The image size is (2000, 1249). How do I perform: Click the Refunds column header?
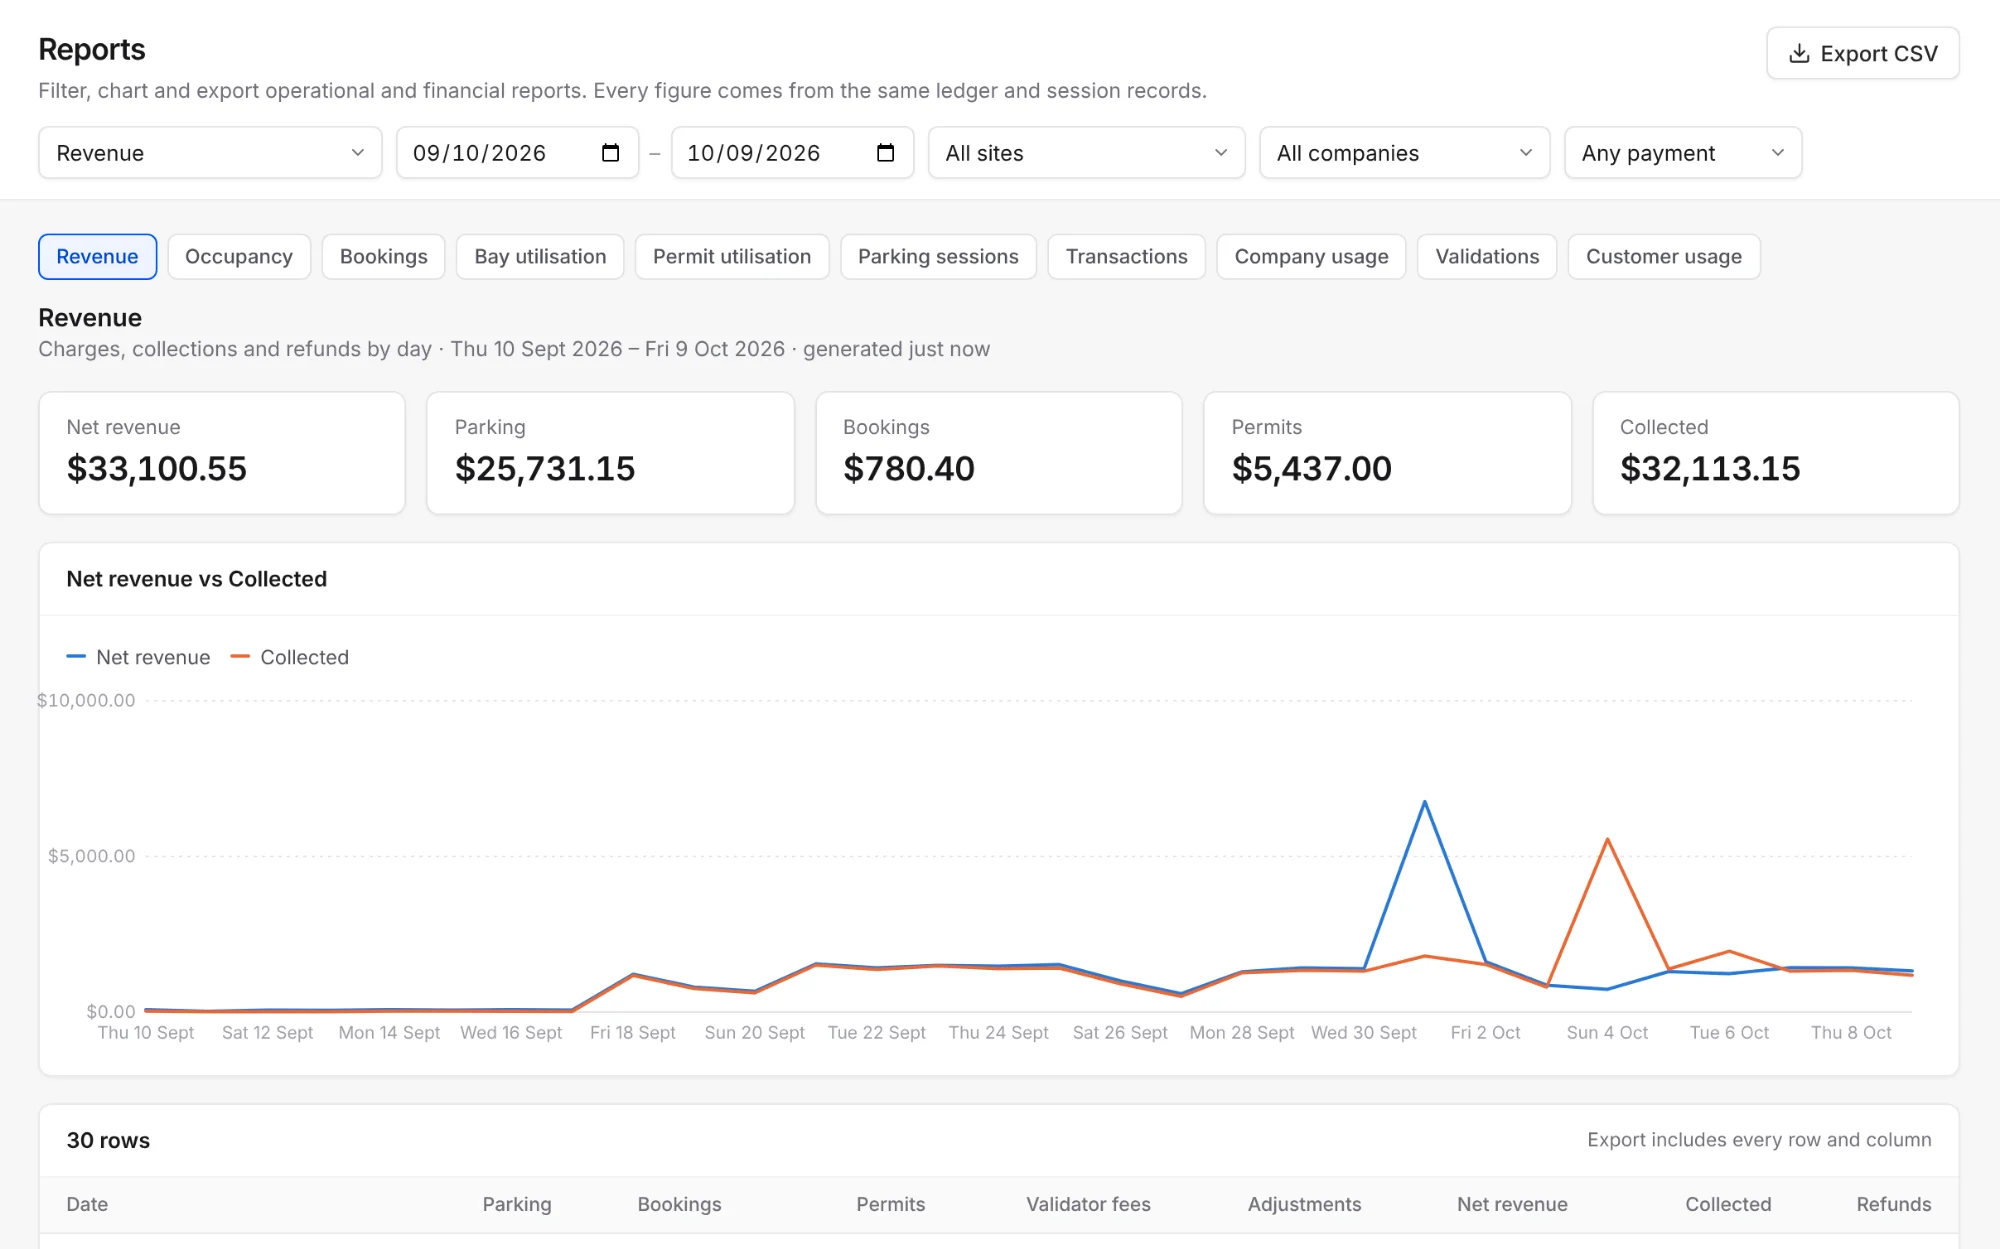coord(1894,1204)
